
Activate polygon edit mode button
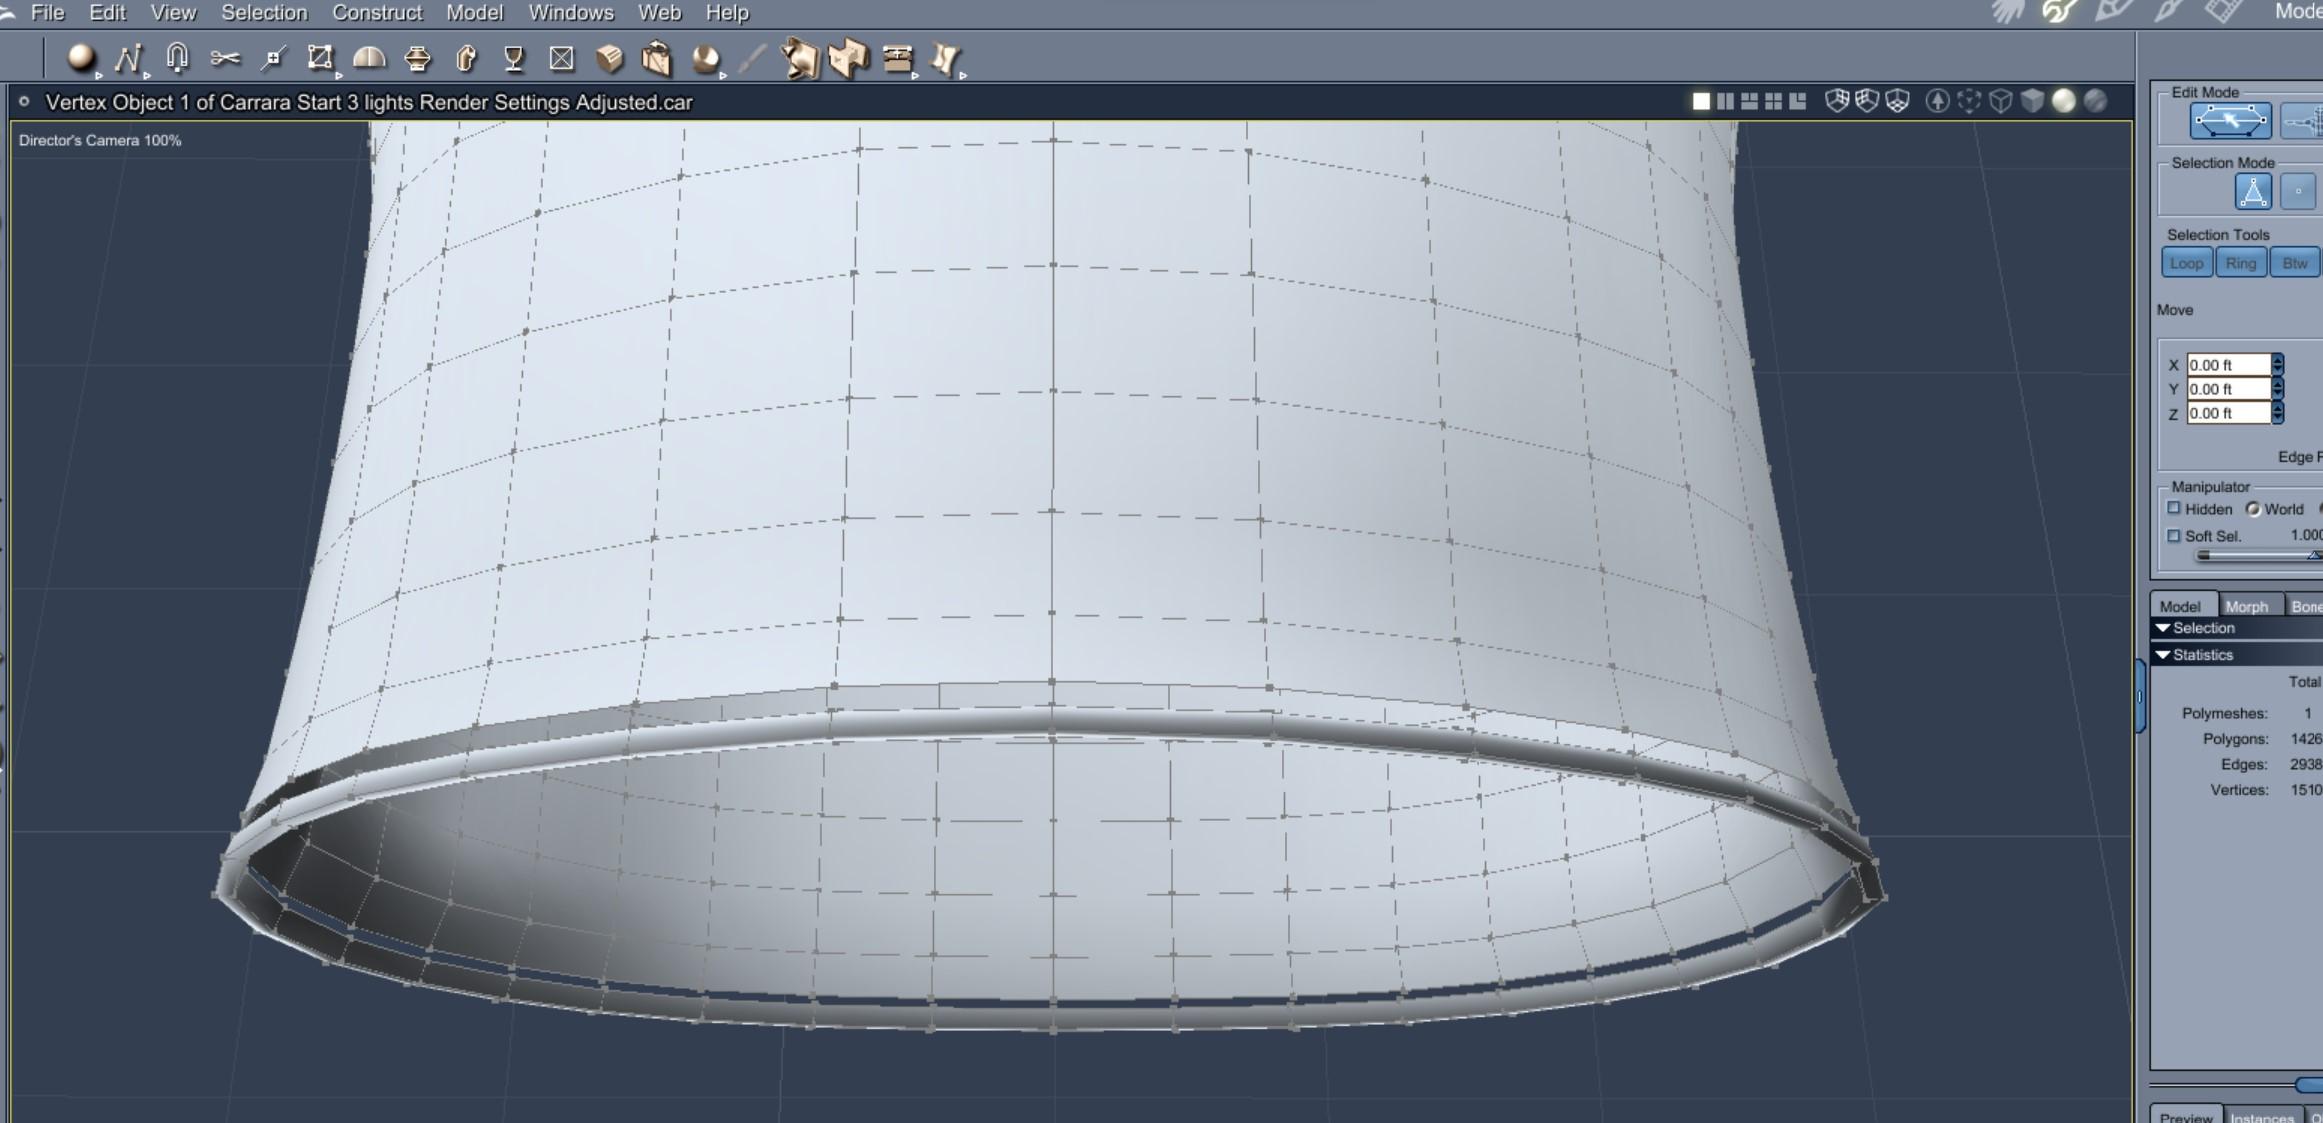(2229, 121)
